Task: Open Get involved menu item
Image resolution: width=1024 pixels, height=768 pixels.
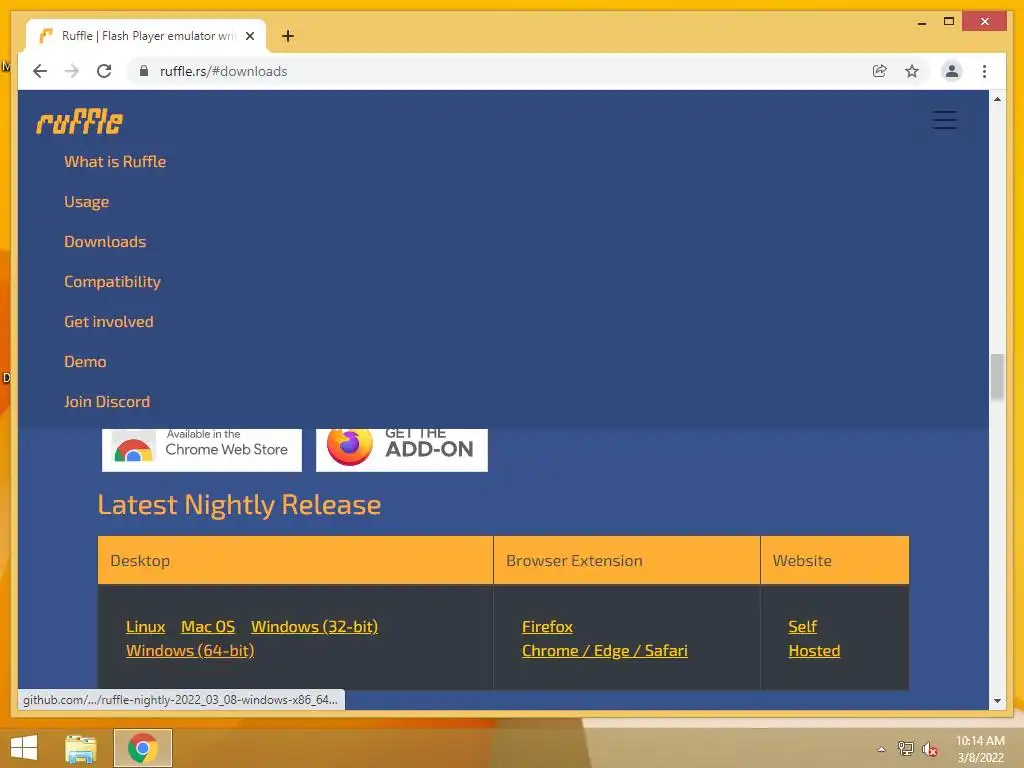Action: 109,321
